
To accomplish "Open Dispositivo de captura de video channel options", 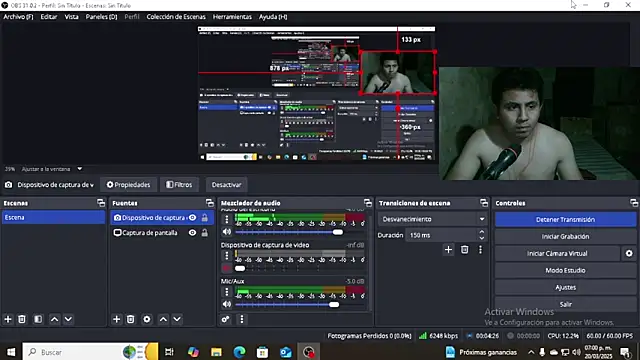I will (x=227, y=256).
